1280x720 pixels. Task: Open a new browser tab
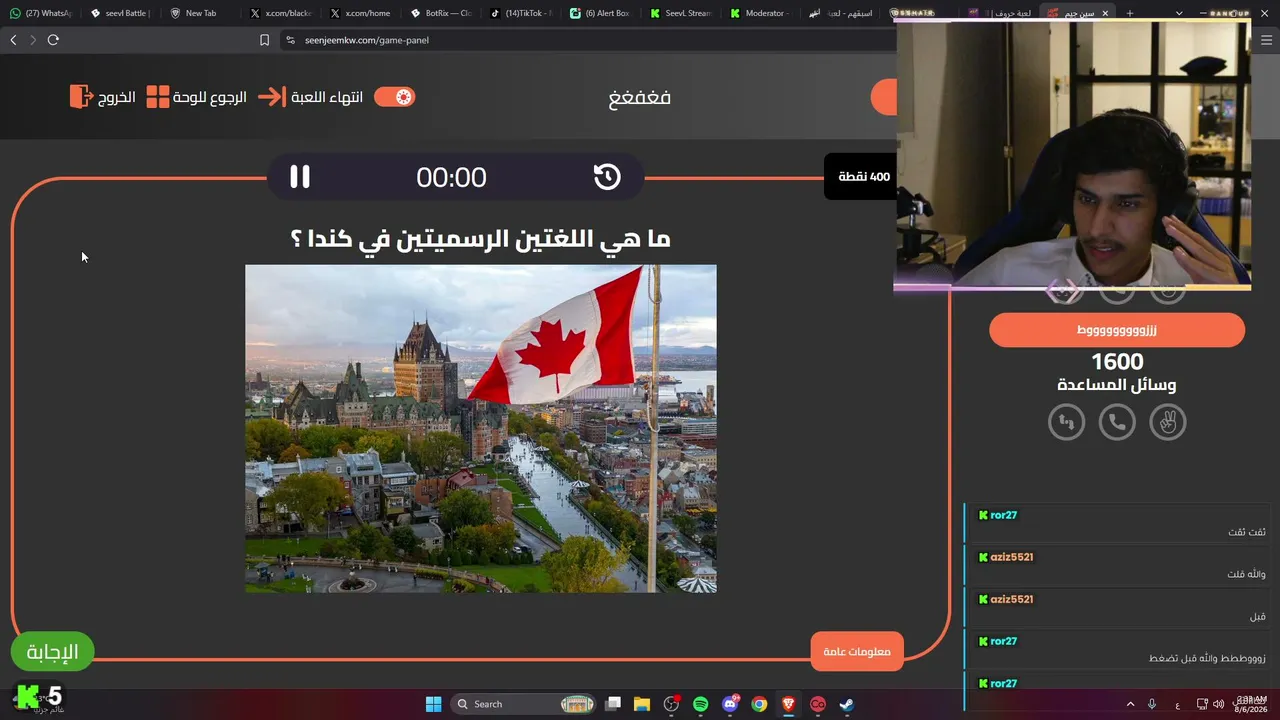point(1130,13)
